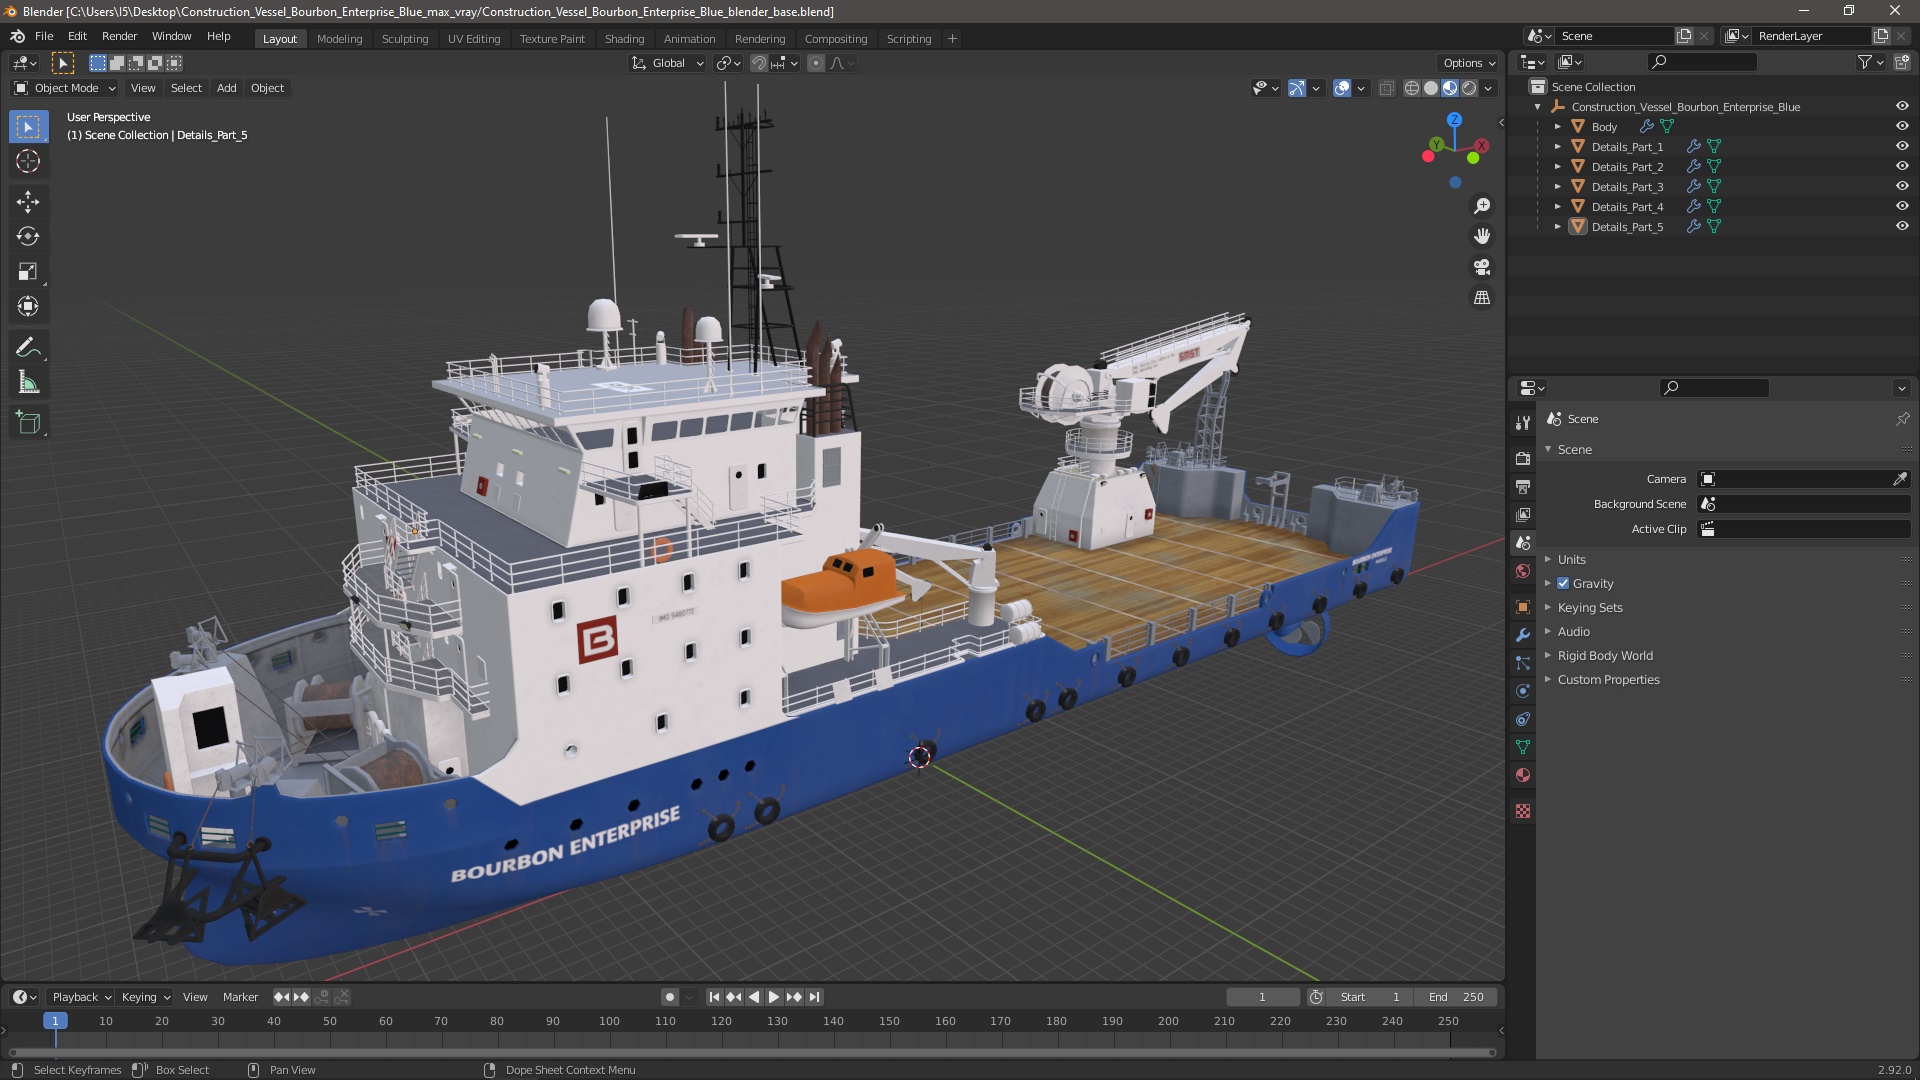Toggle the Gravity checkbox

(x=1563, y=584)
